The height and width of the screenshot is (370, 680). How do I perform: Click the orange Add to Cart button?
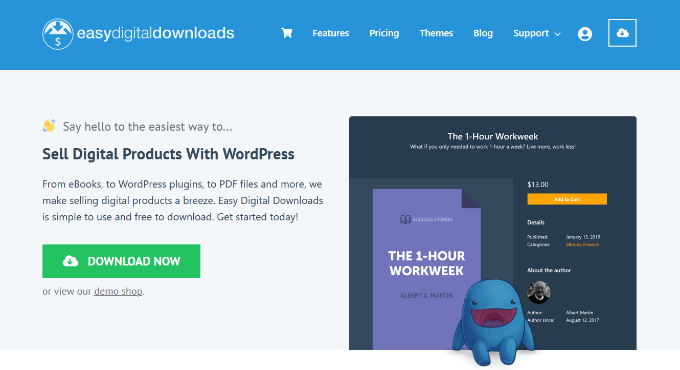tap(567, 199)
